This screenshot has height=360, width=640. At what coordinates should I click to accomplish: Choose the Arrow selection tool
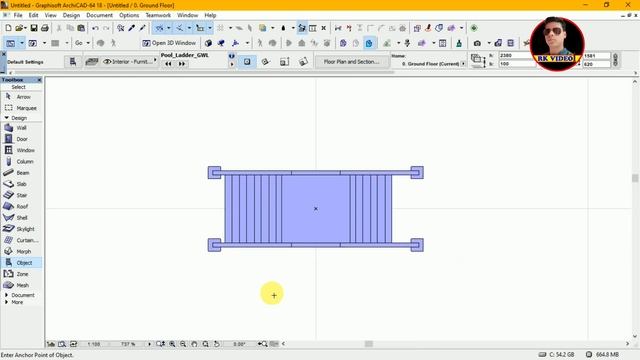(x=21, y=97)
